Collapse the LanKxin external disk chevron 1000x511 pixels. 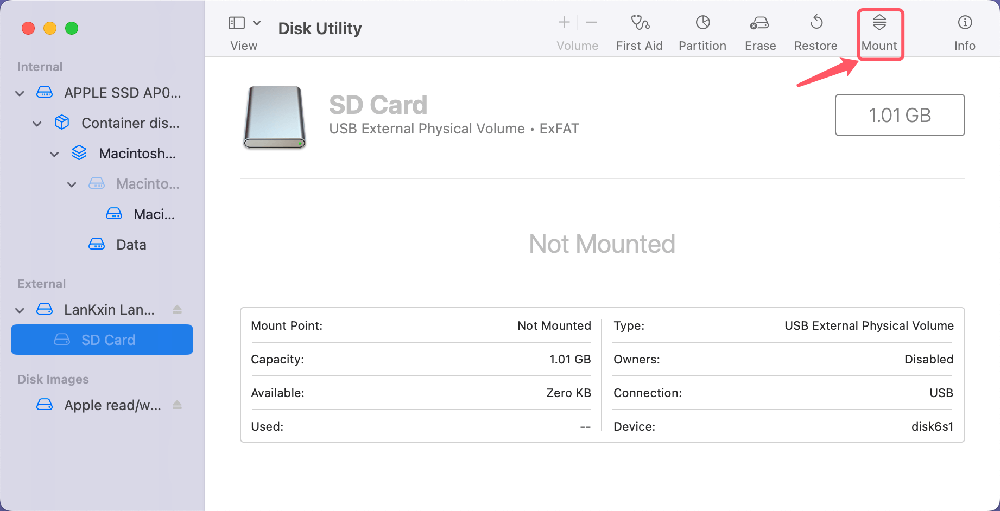pos(20,310)
